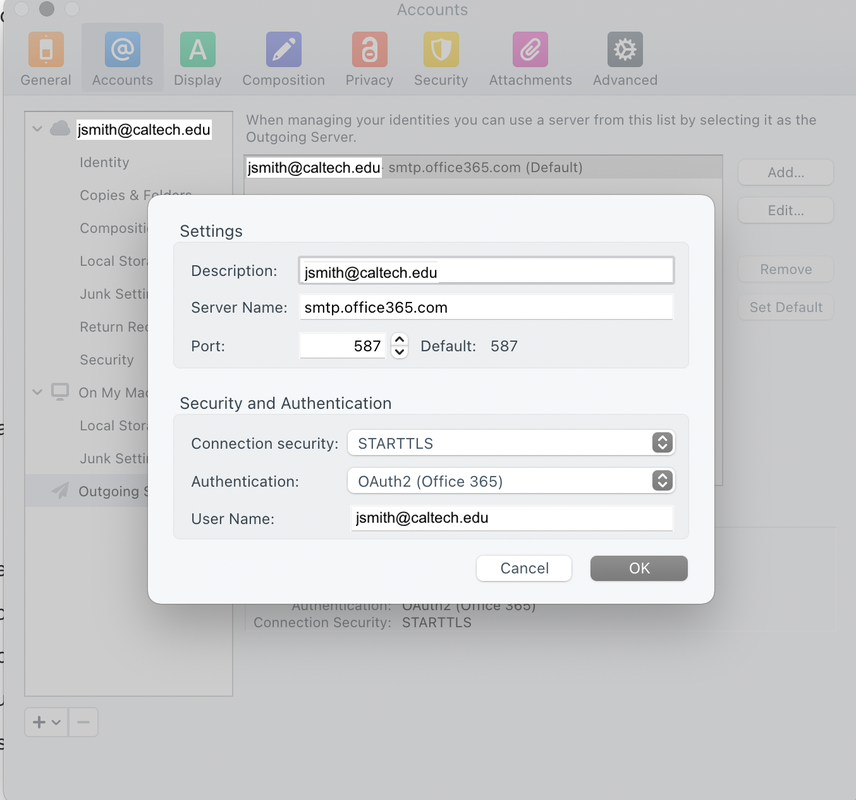Select the Accounts toolbar icon

pos(122,50)
